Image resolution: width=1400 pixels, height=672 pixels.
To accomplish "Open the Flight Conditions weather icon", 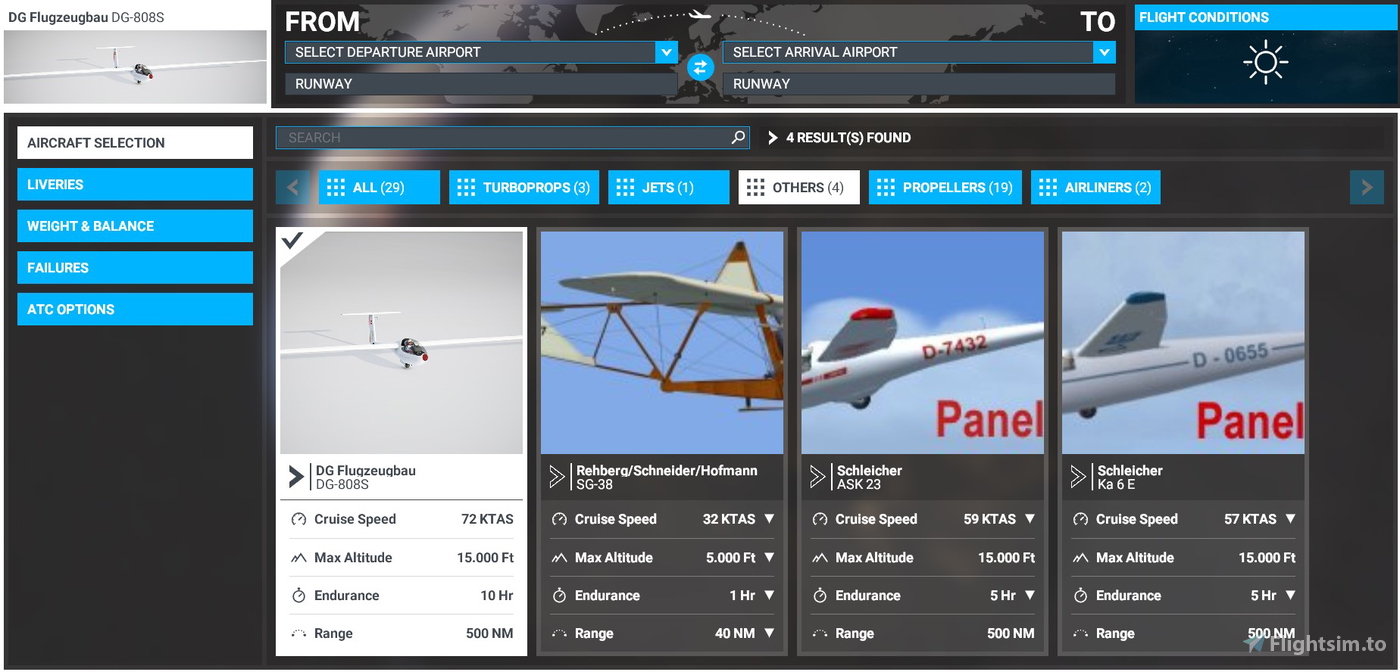I will tap(1265, 62).
